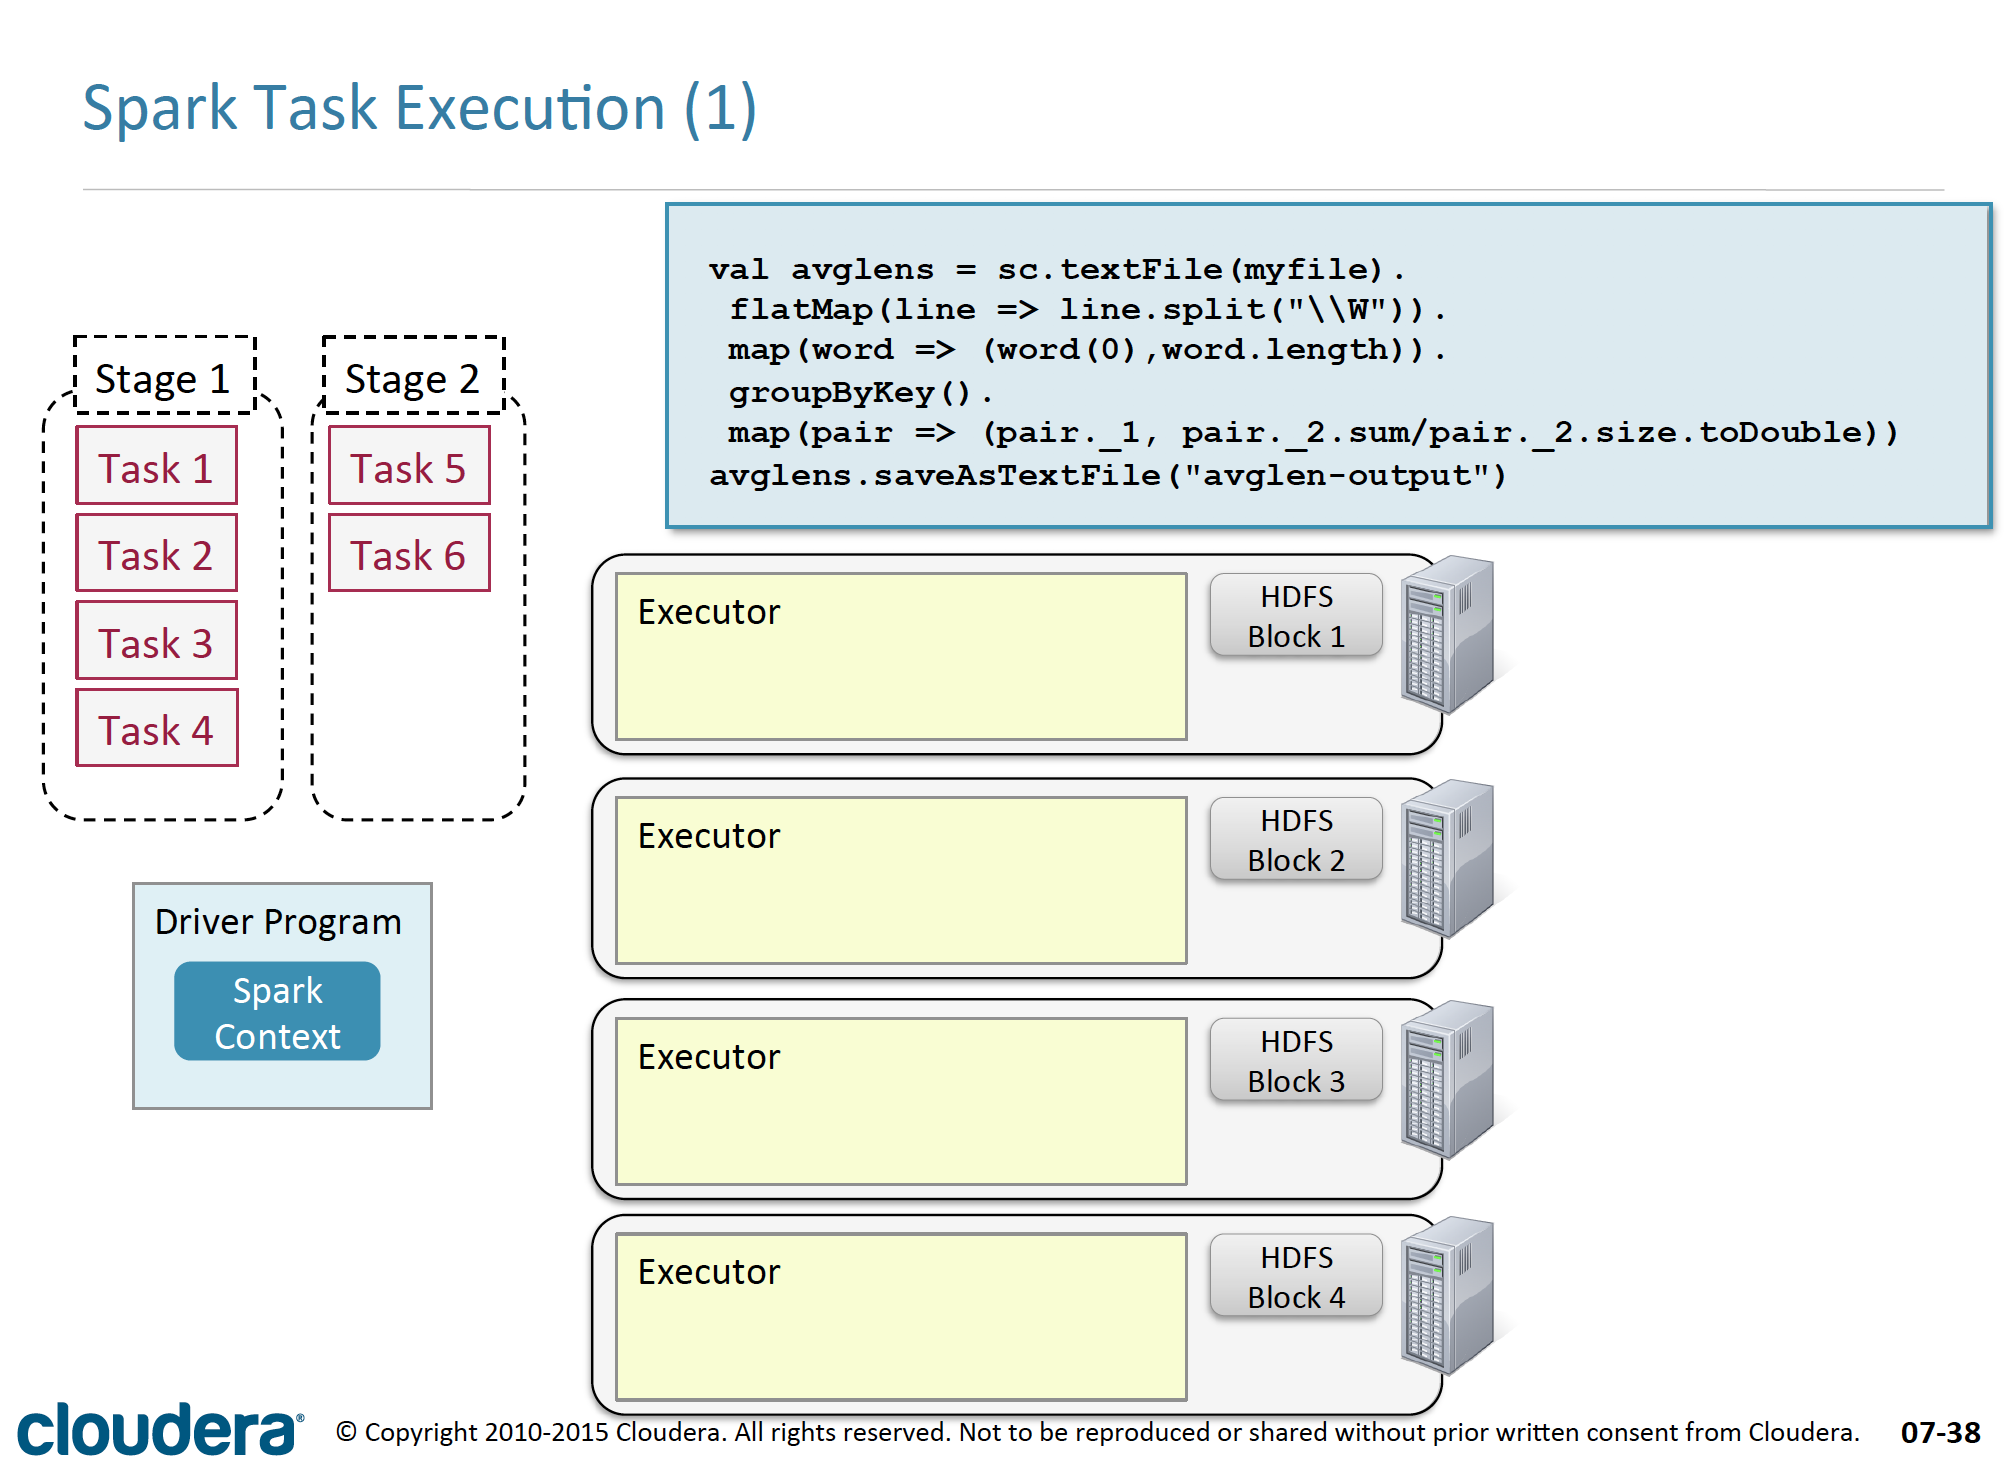Click the slide number 07-38
This screenshot has width=2006, height=1470.
point(1939,1432)
